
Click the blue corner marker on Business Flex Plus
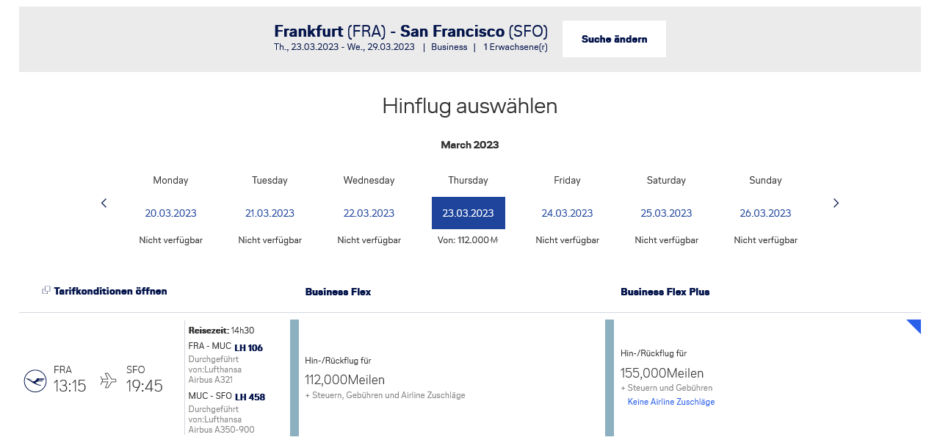click(913, 326)
